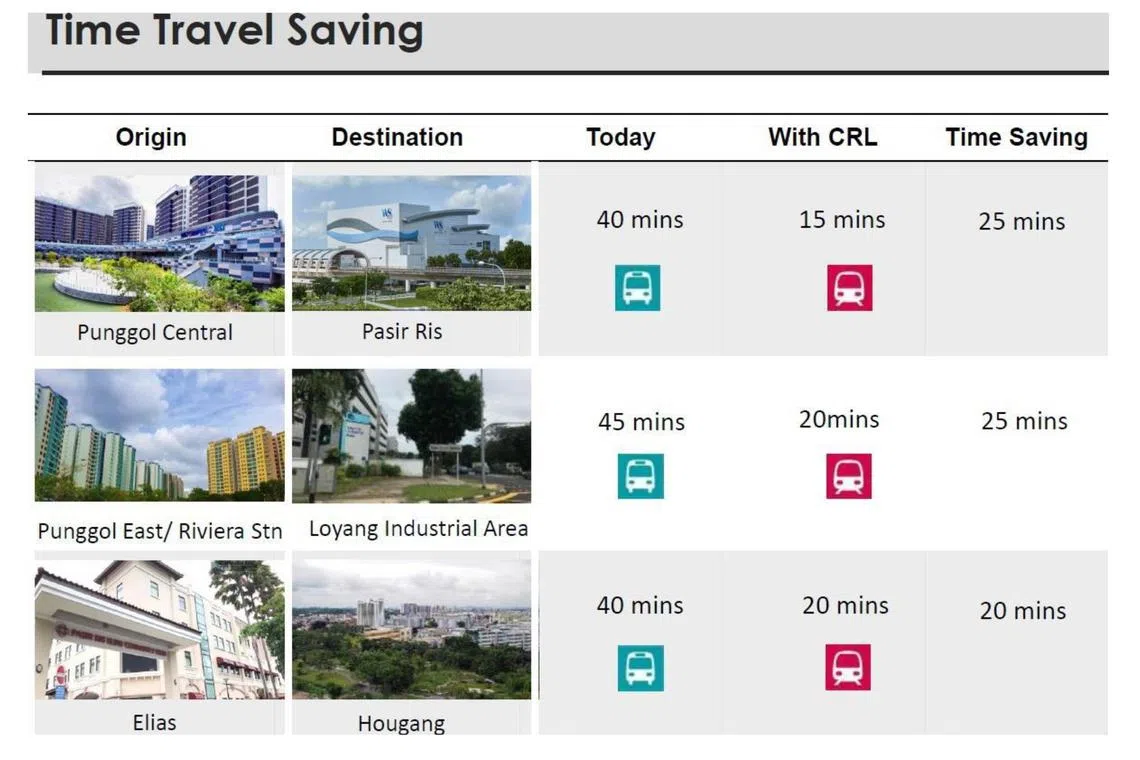Click the red train icon in Hougang row
This screenshot has width=1140, height=760.
click(x=848, y=667)
